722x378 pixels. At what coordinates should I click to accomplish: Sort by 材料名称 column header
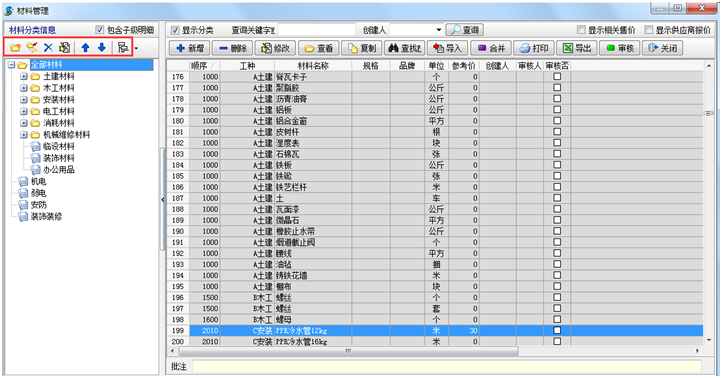313,66
